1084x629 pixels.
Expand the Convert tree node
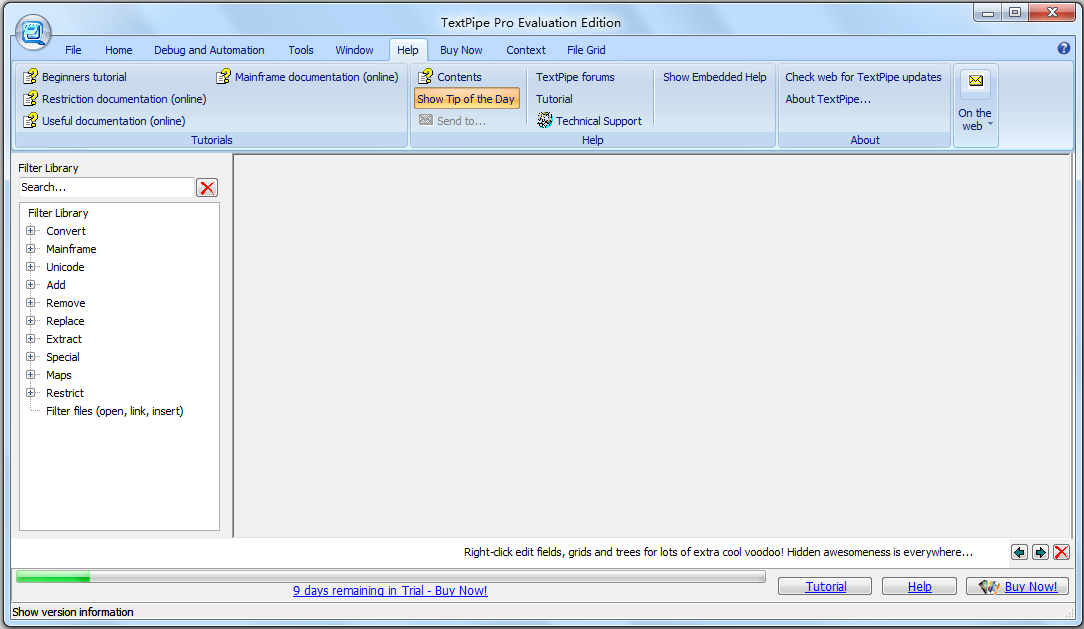(x=30, y=231)
